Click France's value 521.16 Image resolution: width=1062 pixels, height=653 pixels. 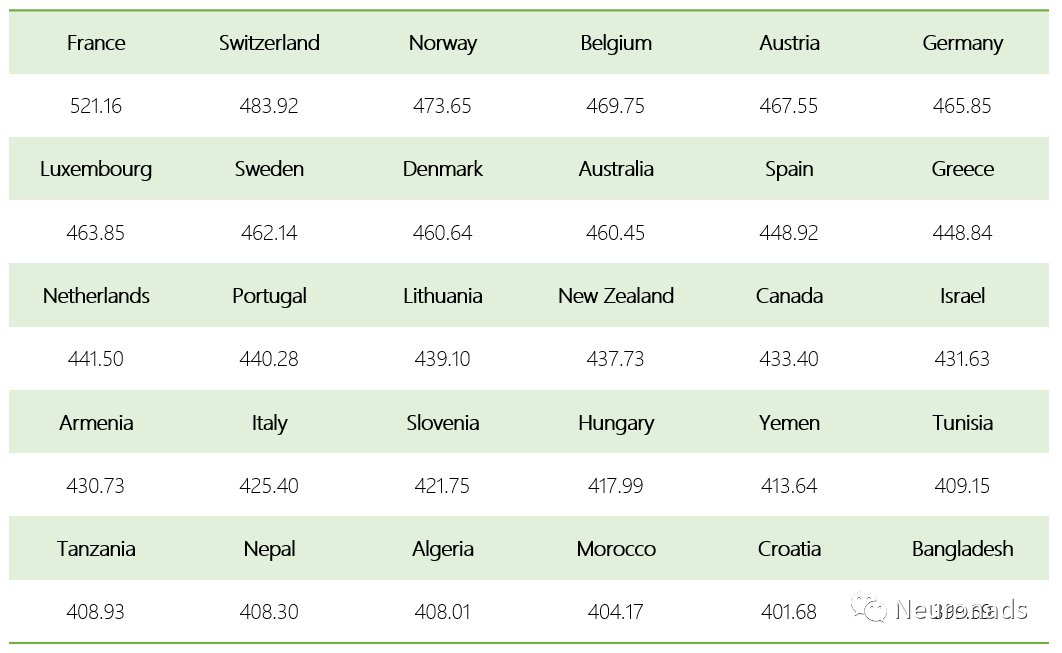[96, 106]
